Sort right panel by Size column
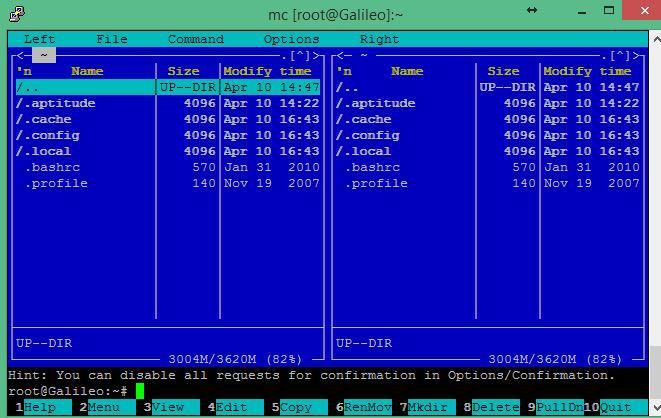 (503, 71)
